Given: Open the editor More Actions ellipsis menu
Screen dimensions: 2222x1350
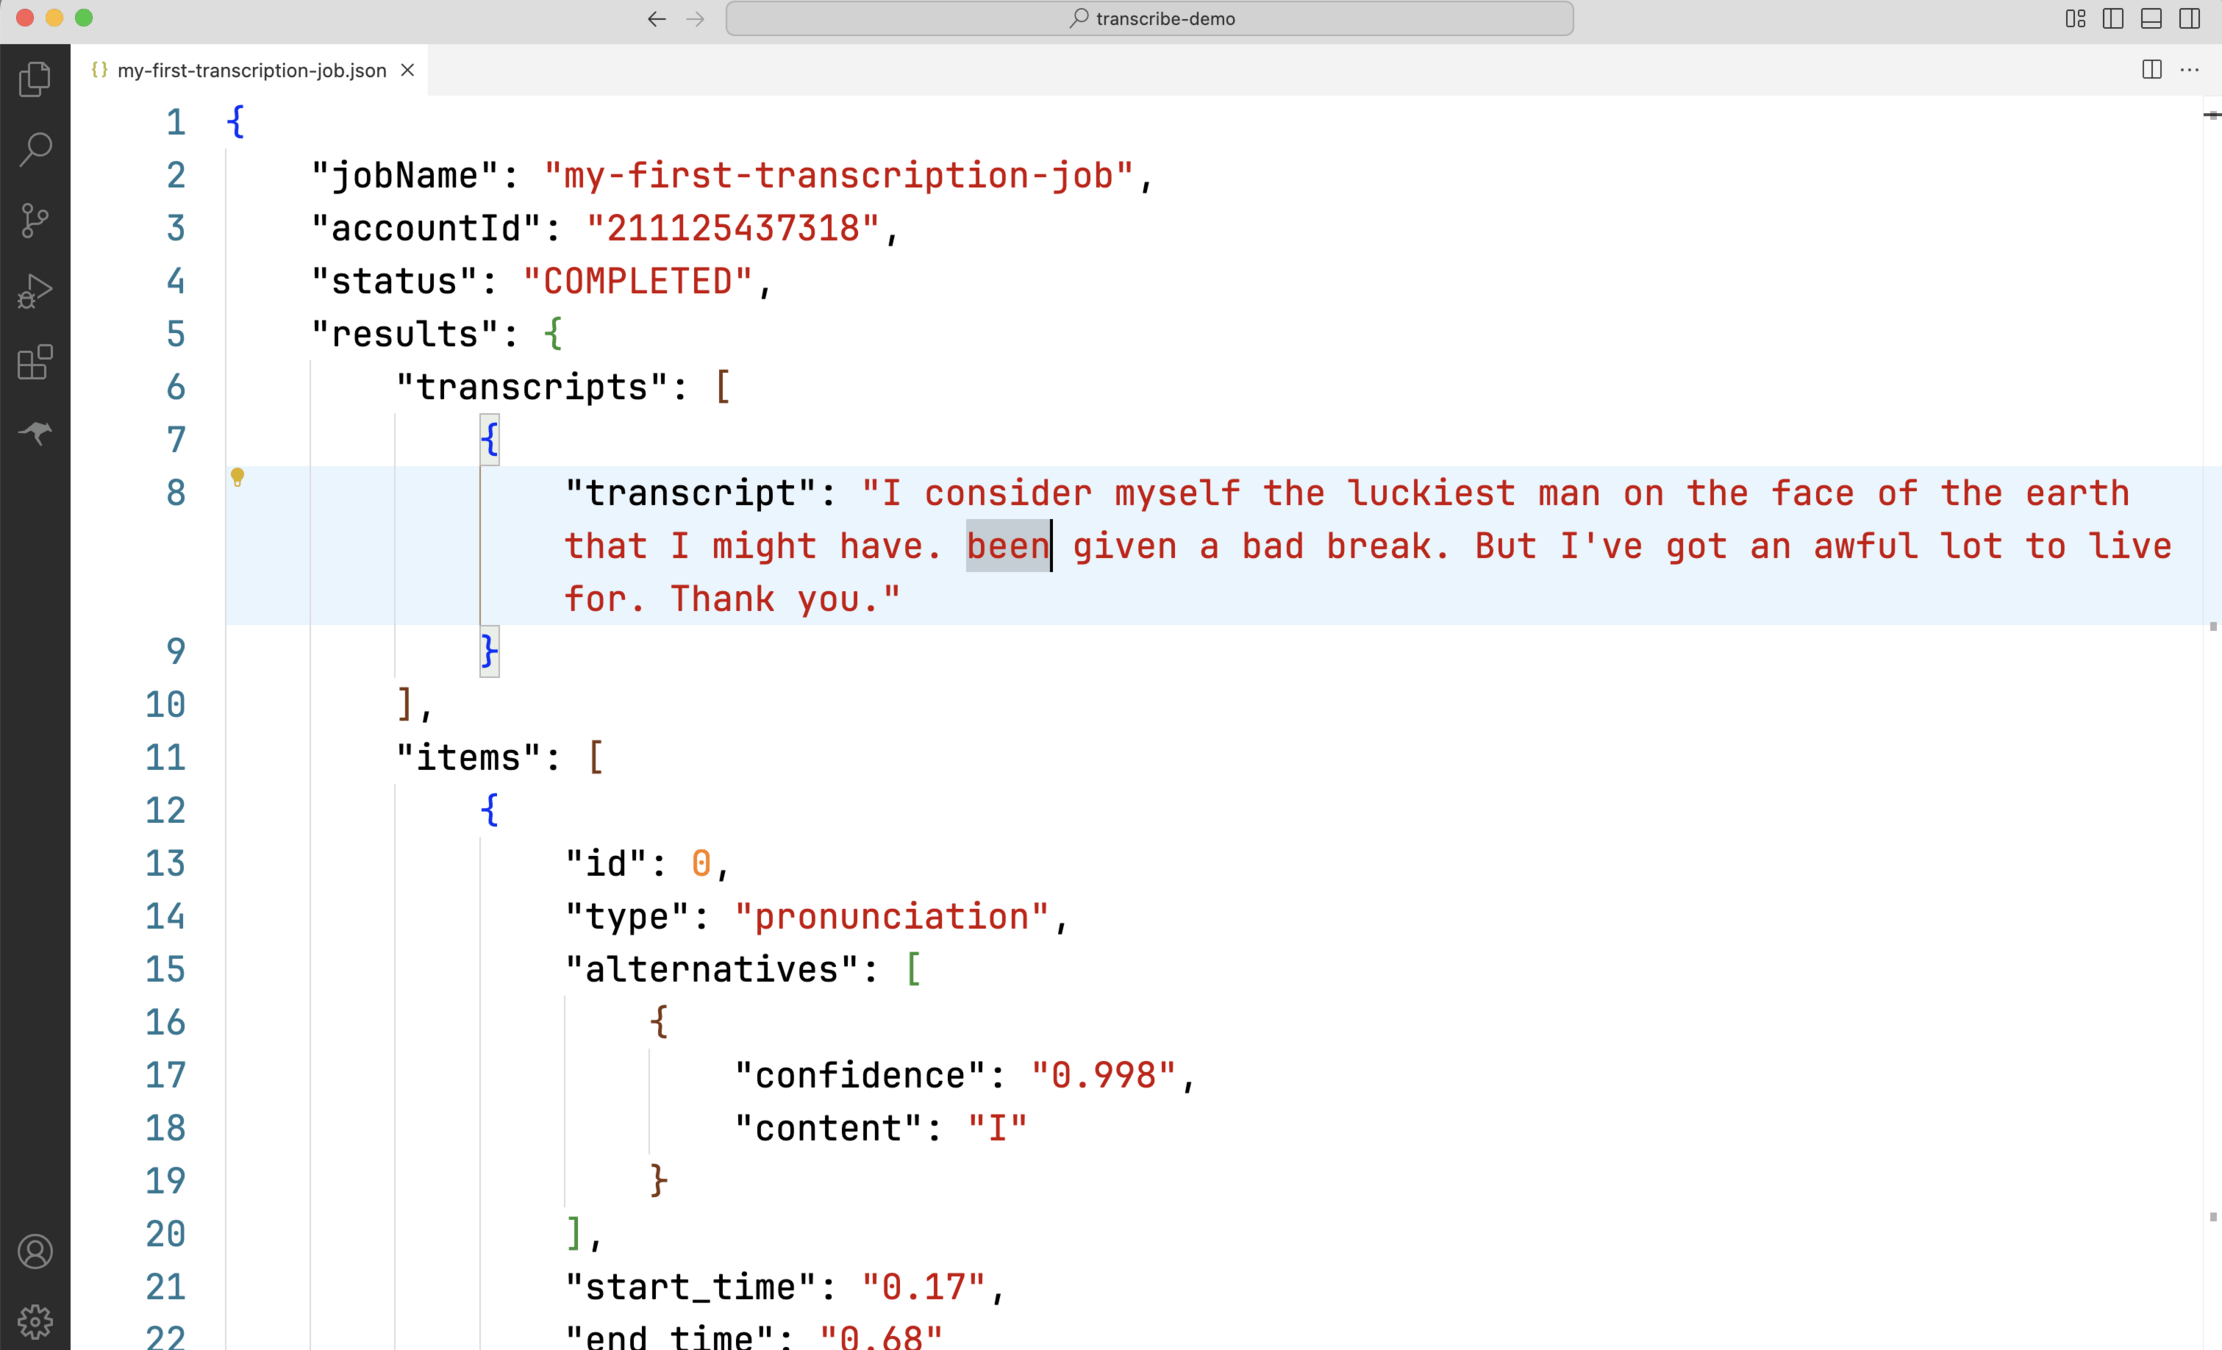Looking at the screenshot, I should coord(2189,70).
